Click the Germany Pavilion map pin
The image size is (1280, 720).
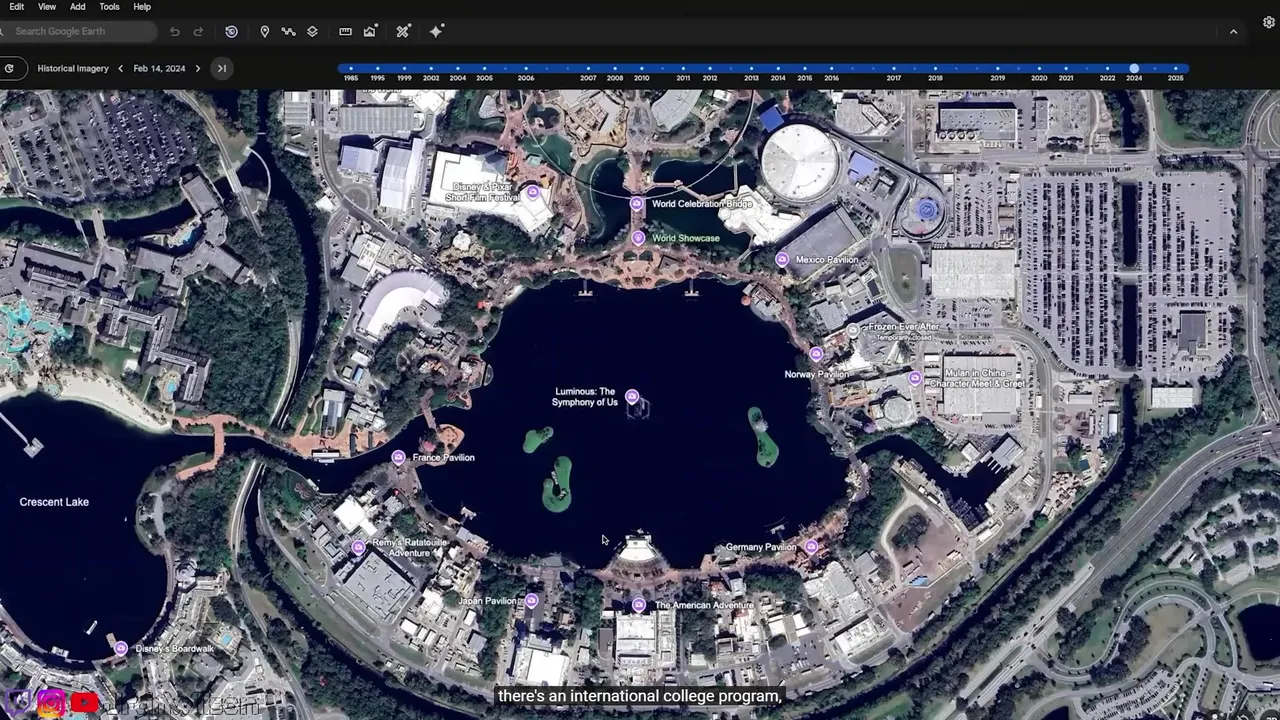pyautogui.click(x=811, y=547)
